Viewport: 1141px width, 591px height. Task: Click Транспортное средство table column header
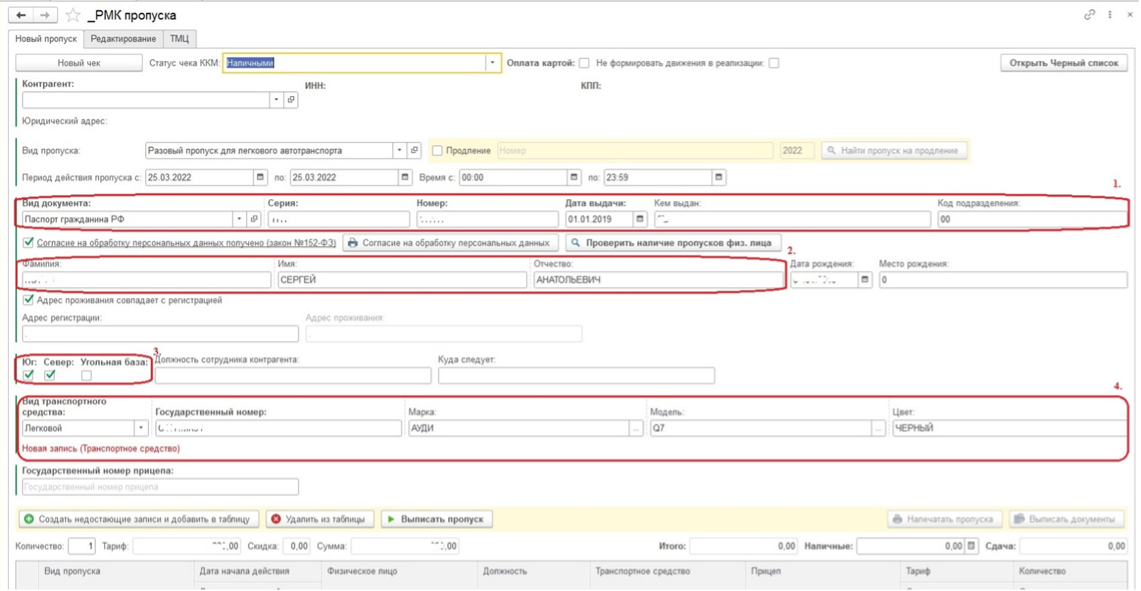[667, 571]
